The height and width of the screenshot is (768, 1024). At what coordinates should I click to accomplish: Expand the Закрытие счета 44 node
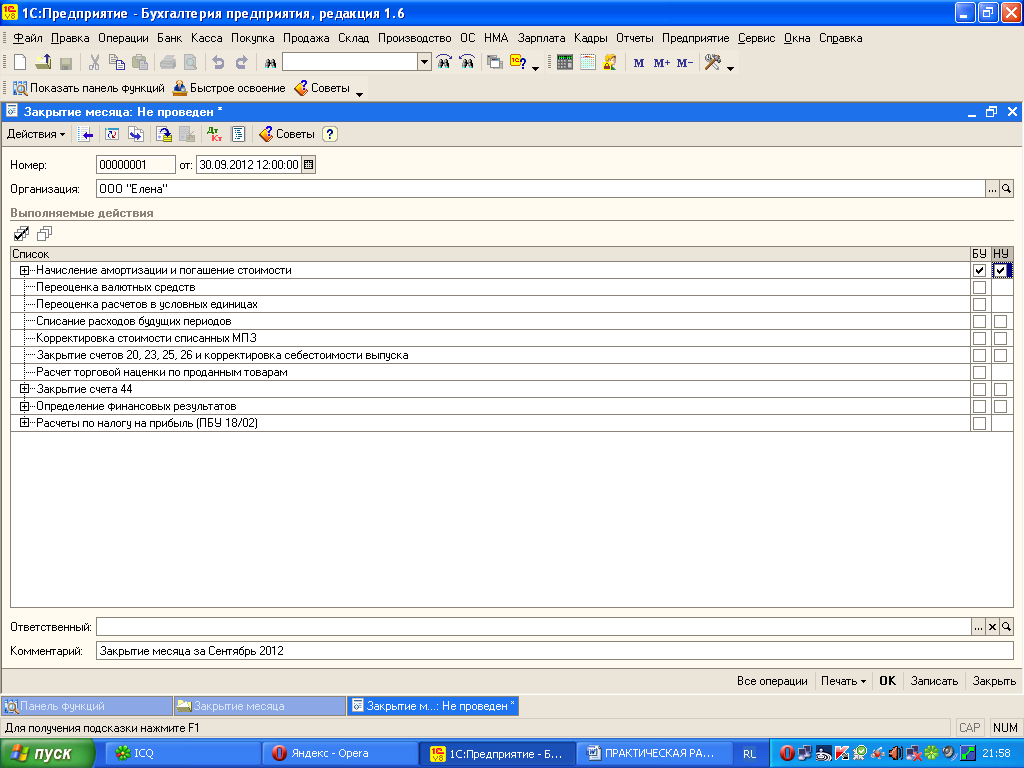[x=24, y=389]
